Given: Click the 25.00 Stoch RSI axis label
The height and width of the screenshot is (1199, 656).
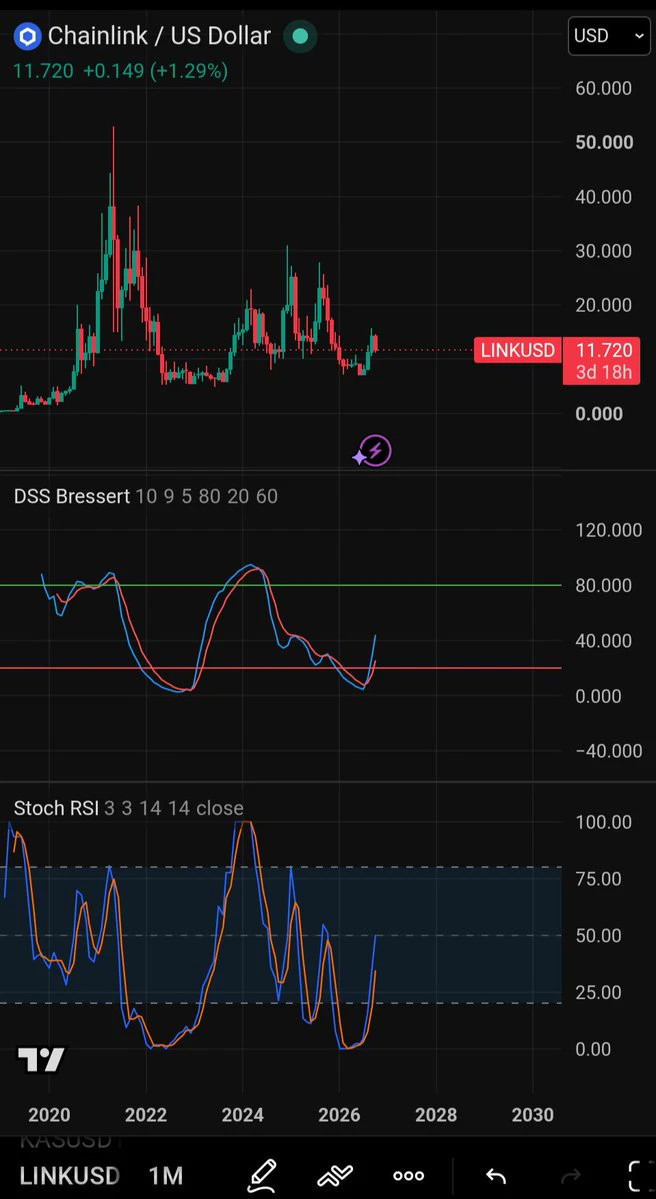Looking at the screenshot, I should (x=599, y=993).
